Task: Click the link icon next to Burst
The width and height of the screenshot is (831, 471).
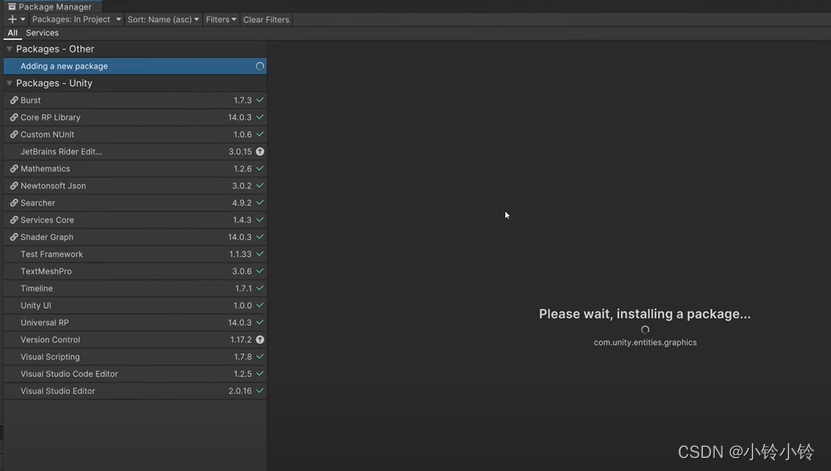Action: 14,100
